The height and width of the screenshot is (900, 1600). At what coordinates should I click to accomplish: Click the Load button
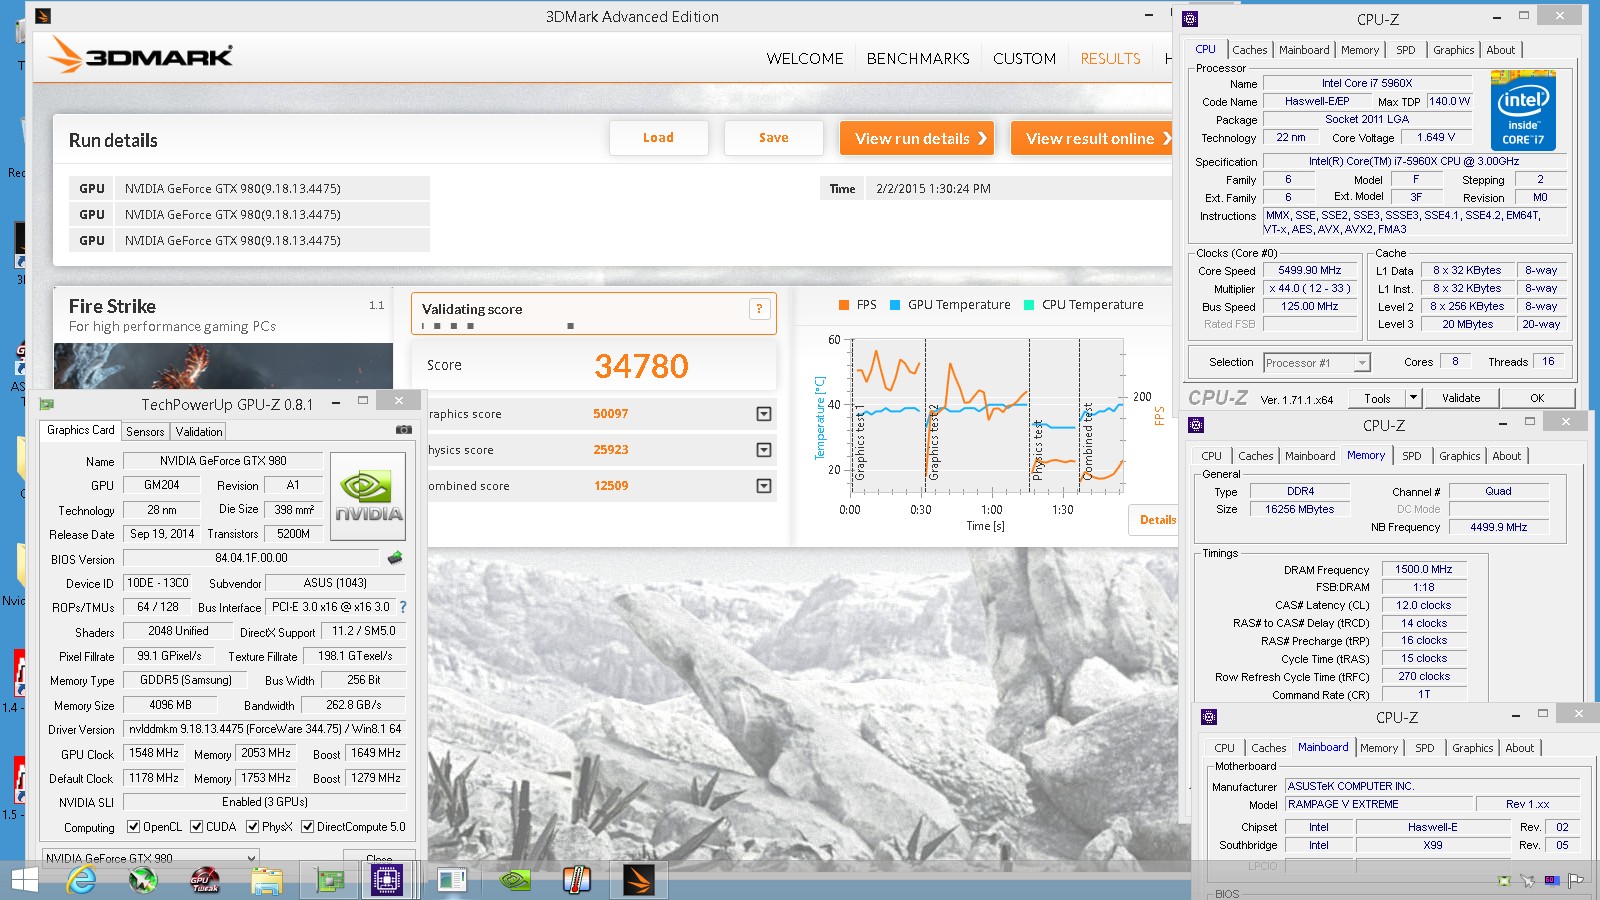(x=658, y=138)
